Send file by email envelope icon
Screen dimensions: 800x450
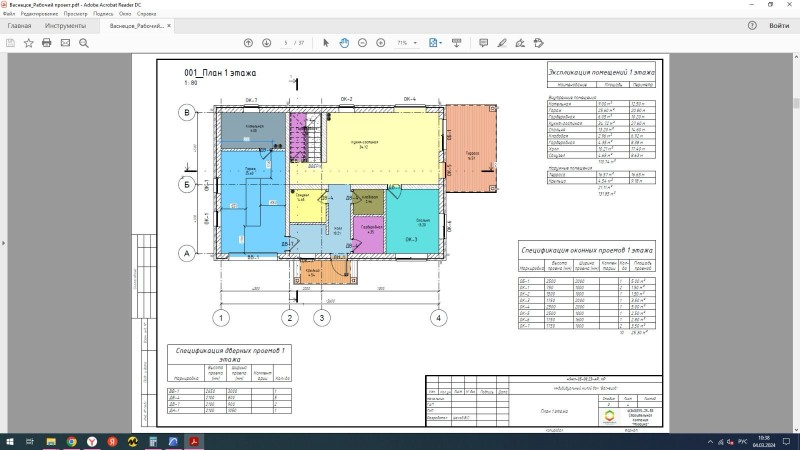tap(65, 43)
